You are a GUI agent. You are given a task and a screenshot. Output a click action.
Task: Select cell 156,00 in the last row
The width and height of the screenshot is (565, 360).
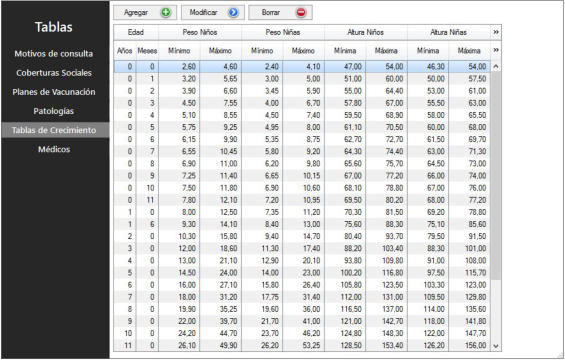coord(470,346)
